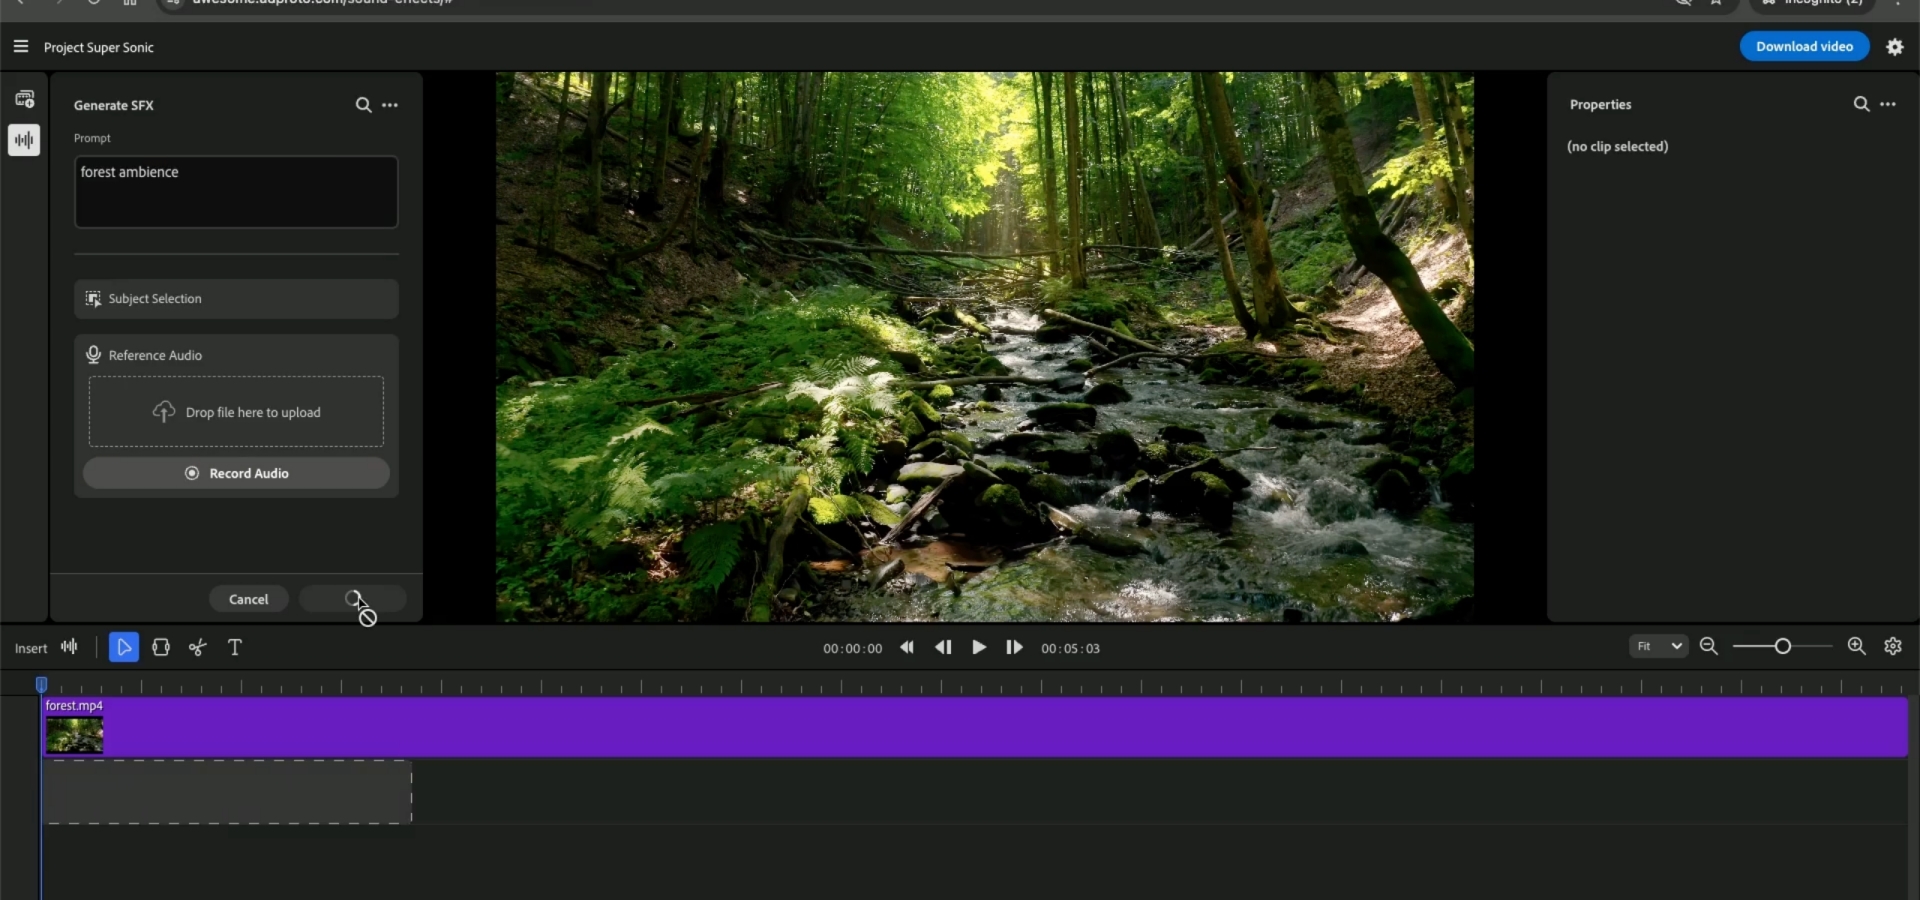Open the hamburger main menu

point(21,47)
